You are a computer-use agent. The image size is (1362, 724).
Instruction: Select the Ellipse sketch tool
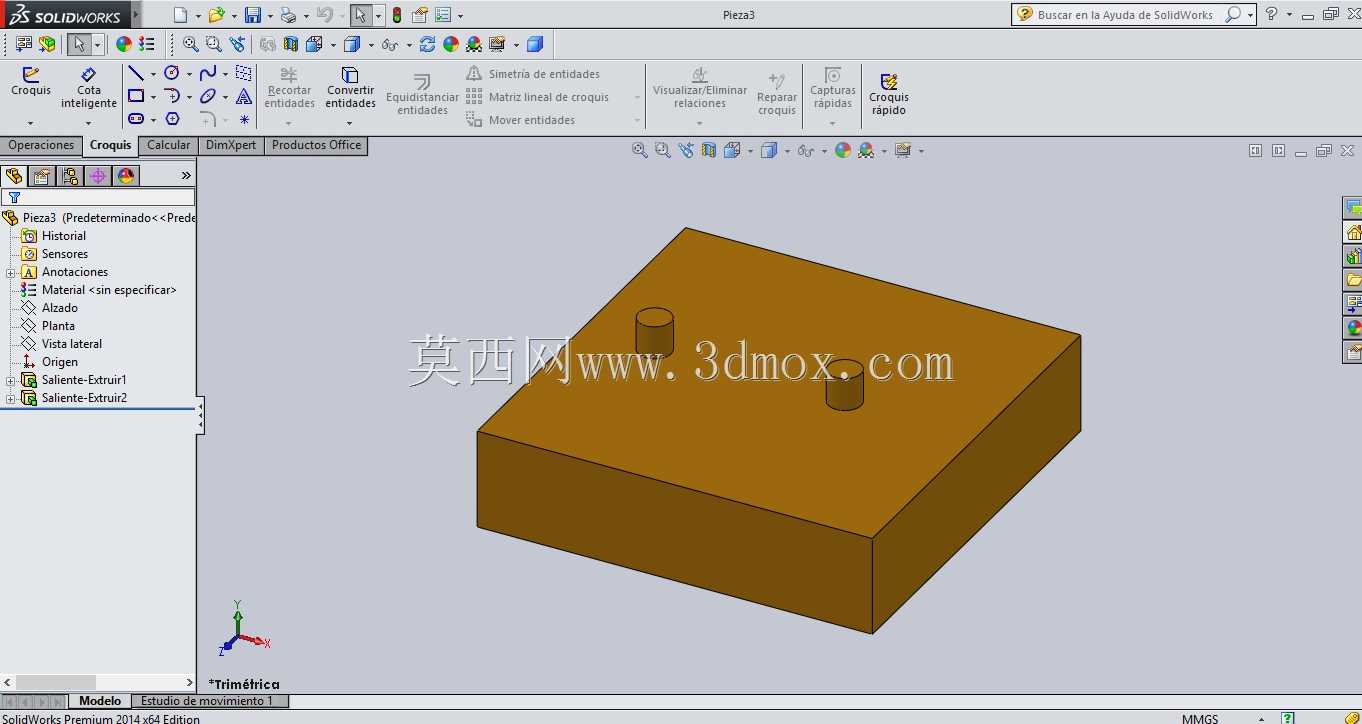coord(208,96)
